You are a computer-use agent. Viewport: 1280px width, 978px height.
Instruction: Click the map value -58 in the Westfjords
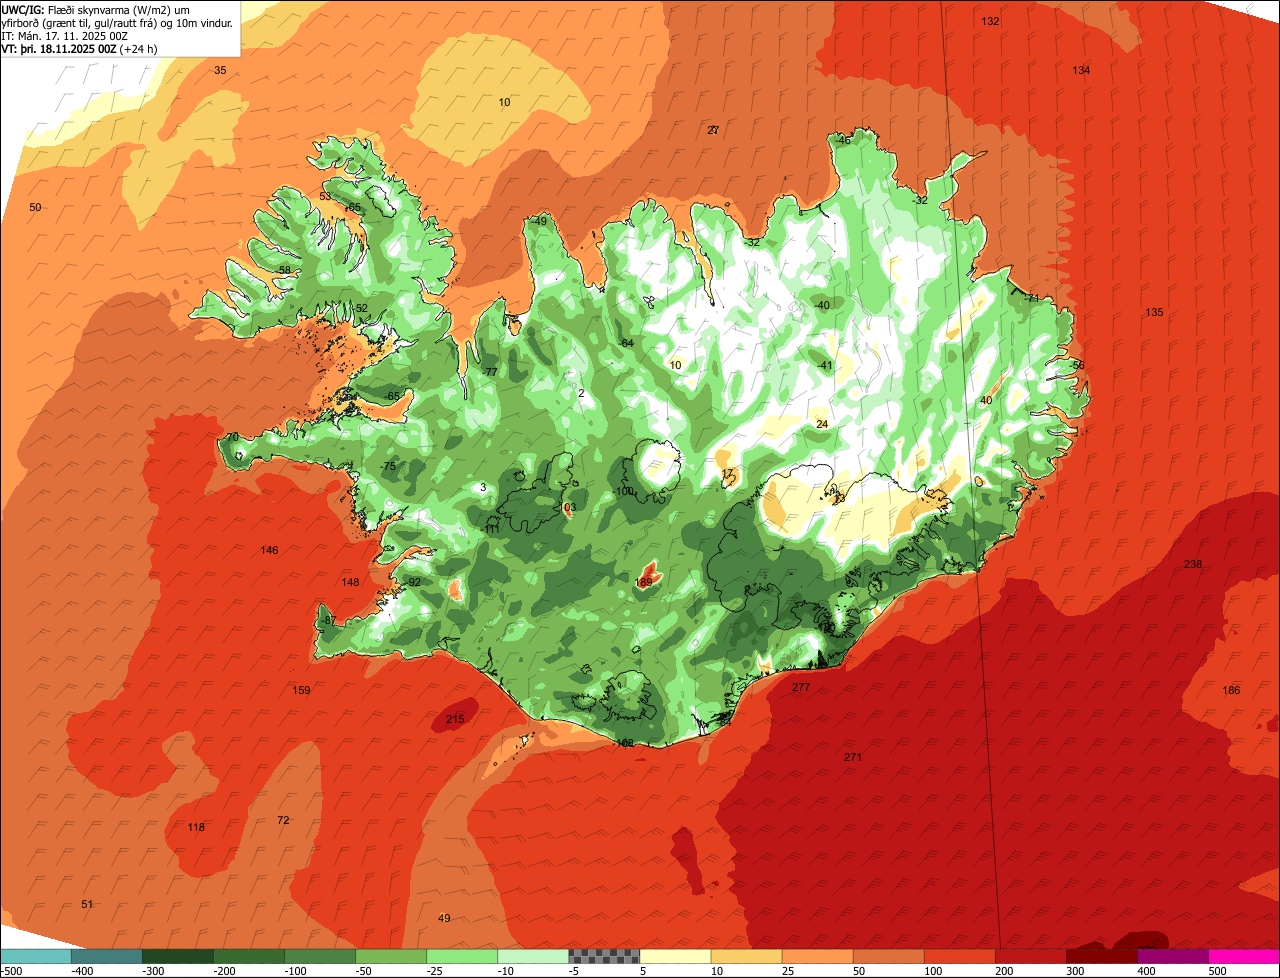[x=283, y=271]
